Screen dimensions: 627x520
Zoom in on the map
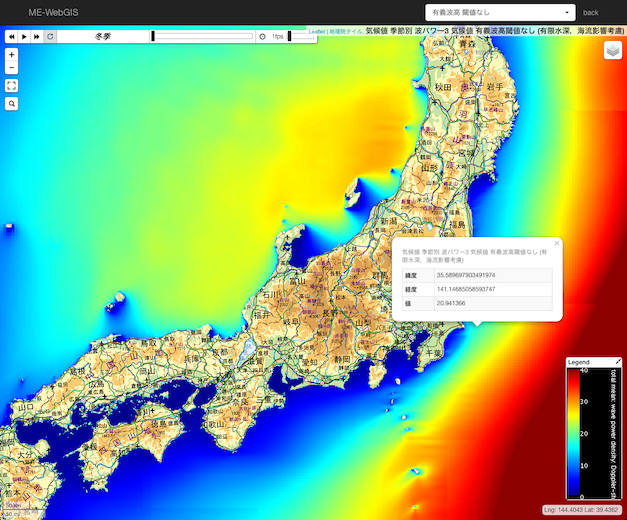point(11,55)
